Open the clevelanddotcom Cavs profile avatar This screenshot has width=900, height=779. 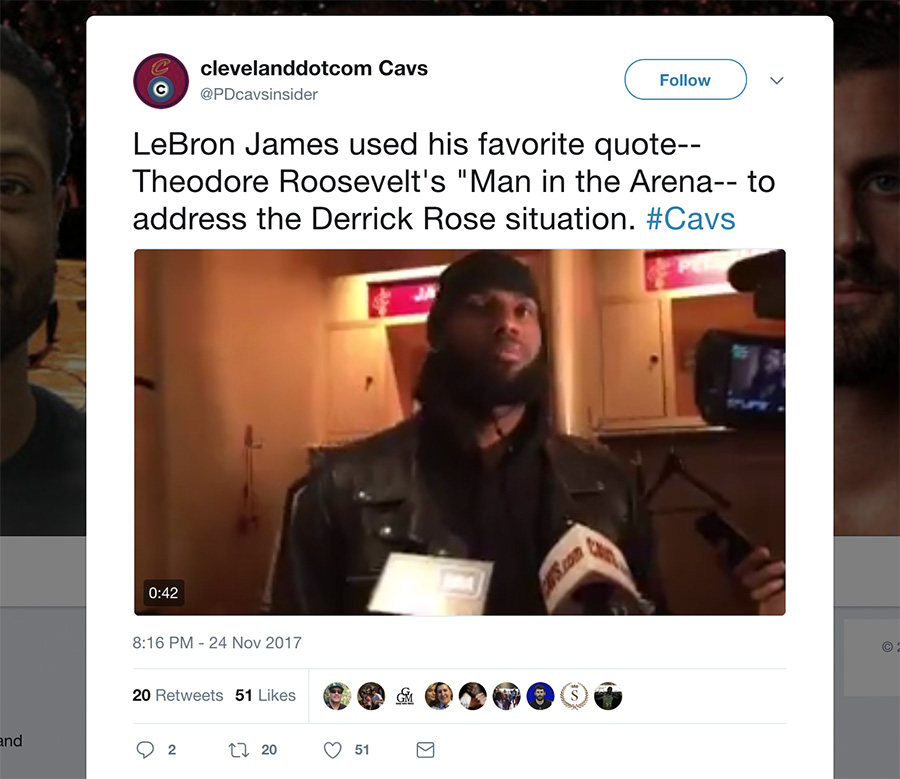click(x=161, y=81)
